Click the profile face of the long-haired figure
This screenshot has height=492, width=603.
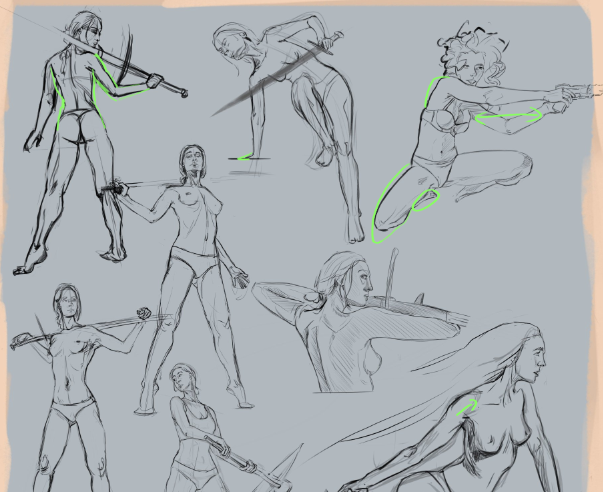(537, 357)
